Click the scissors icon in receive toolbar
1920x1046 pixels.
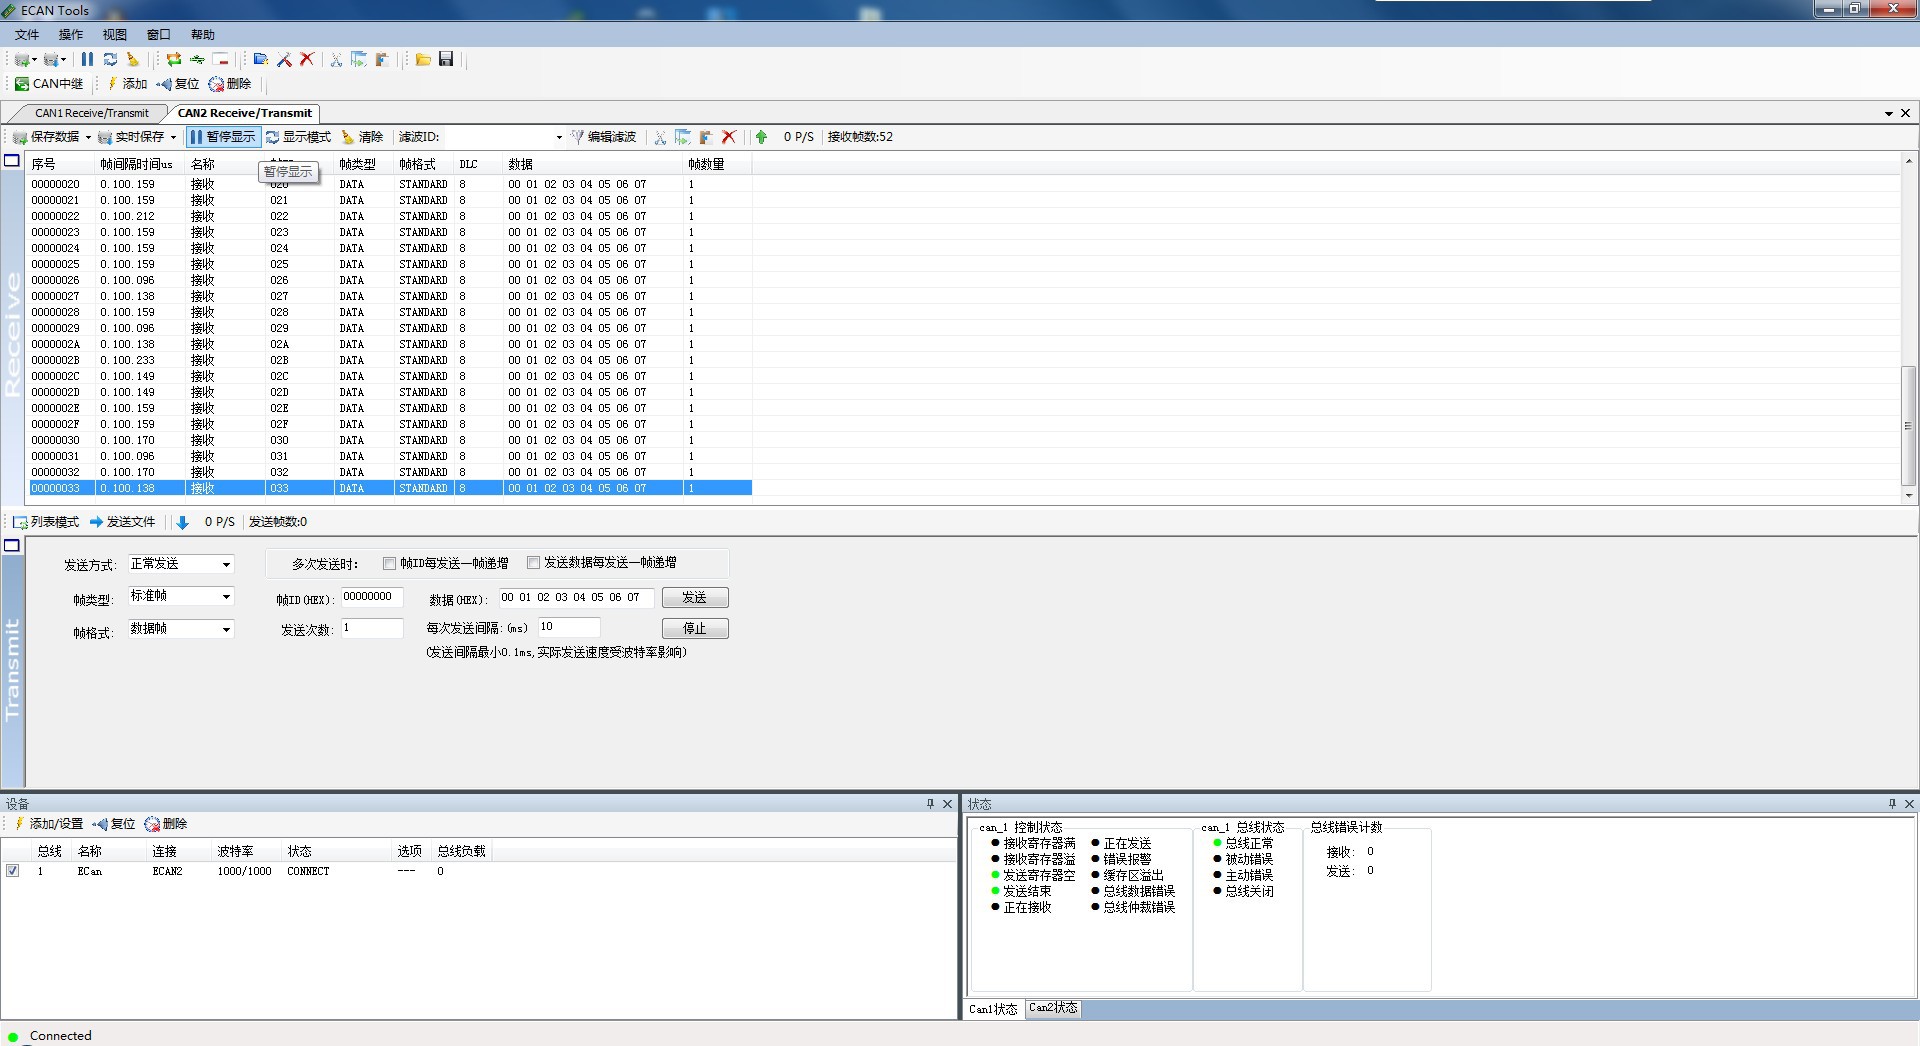[x=660, y=137]
